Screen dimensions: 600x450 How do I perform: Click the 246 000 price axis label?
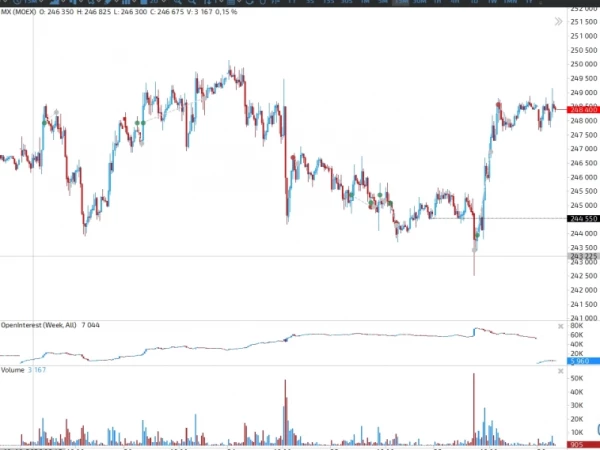click(584, 177)
